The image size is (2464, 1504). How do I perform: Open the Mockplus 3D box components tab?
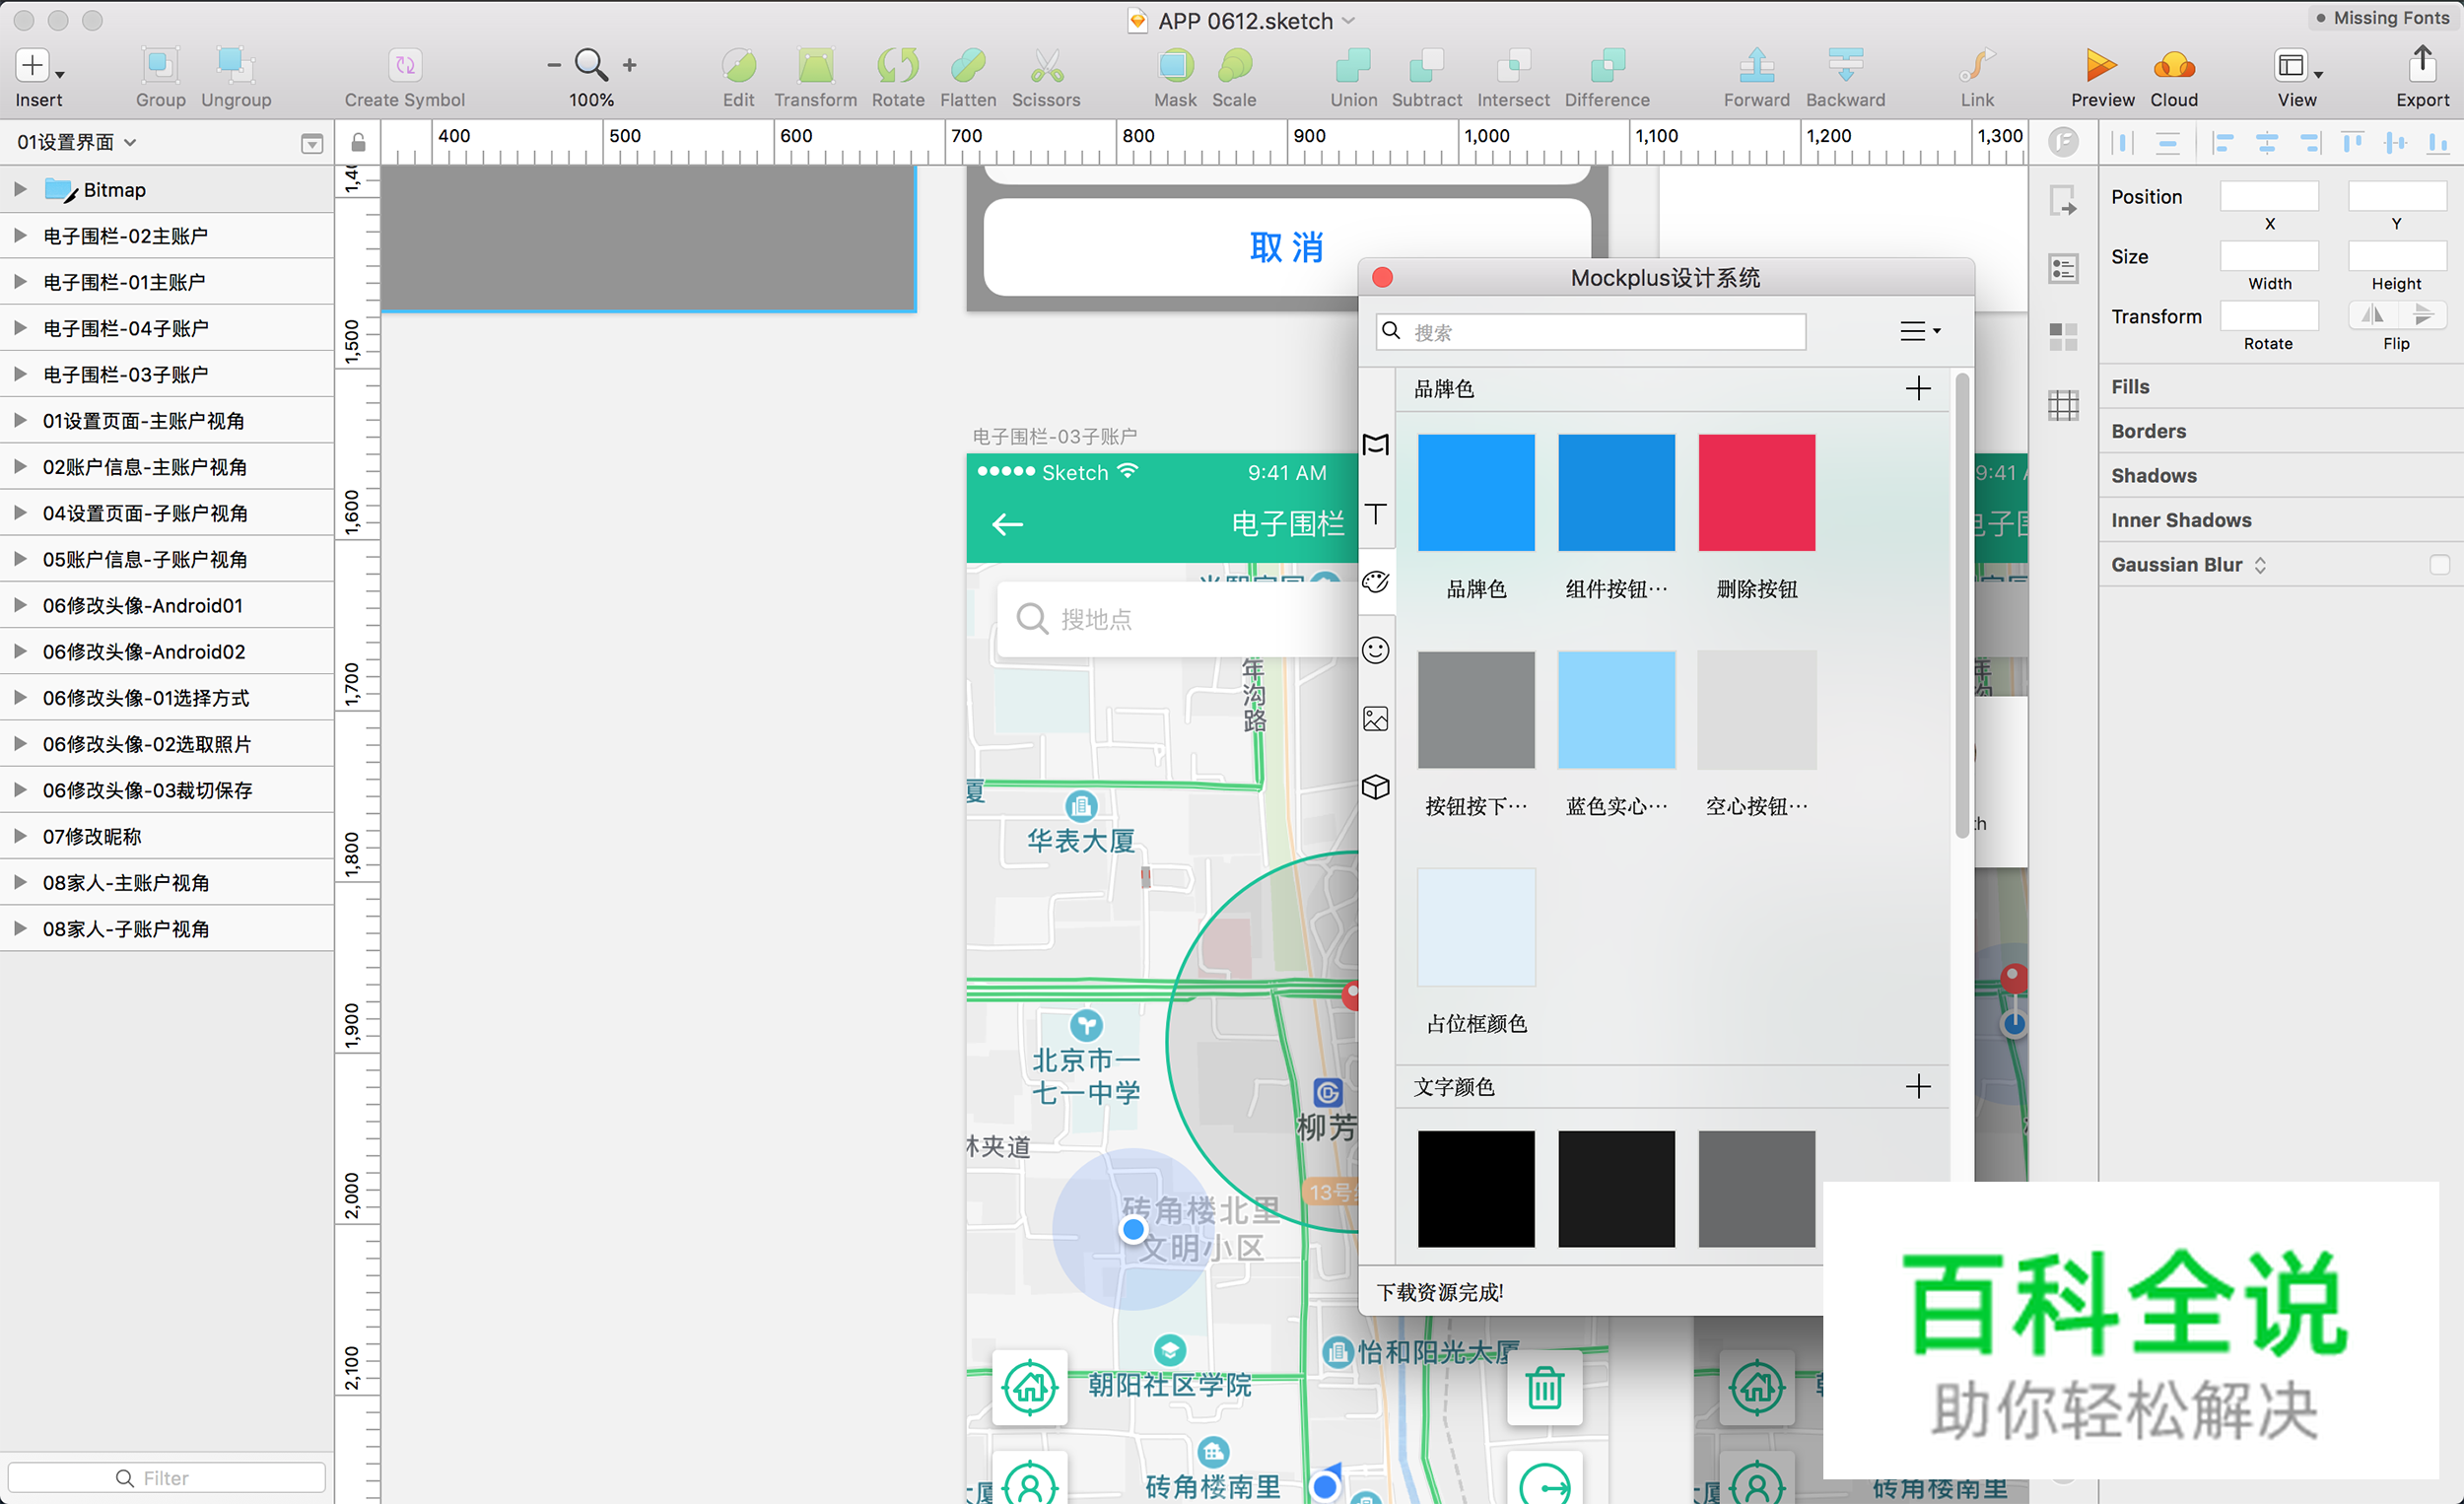[x=1376, y=787]
